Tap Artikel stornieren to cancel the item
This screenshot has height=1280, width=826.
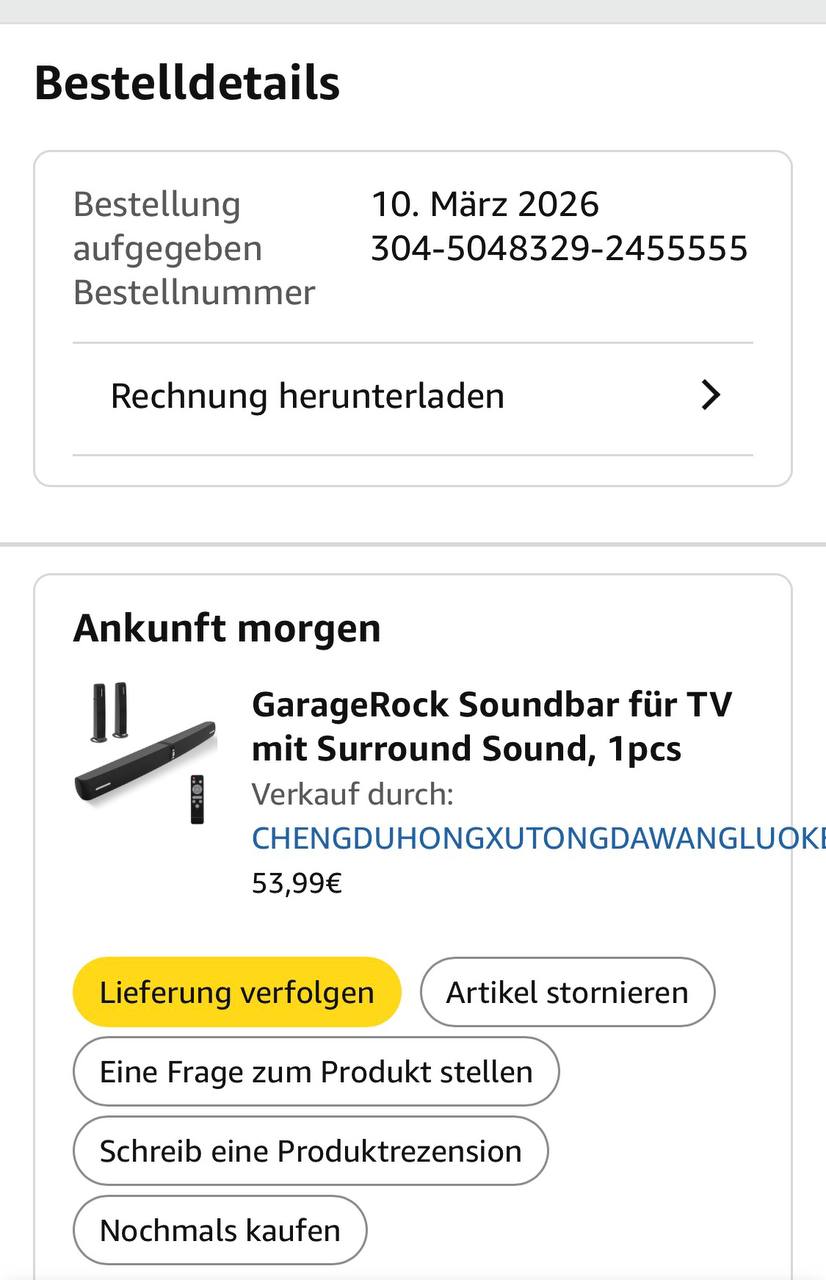(x=567, y=993)
